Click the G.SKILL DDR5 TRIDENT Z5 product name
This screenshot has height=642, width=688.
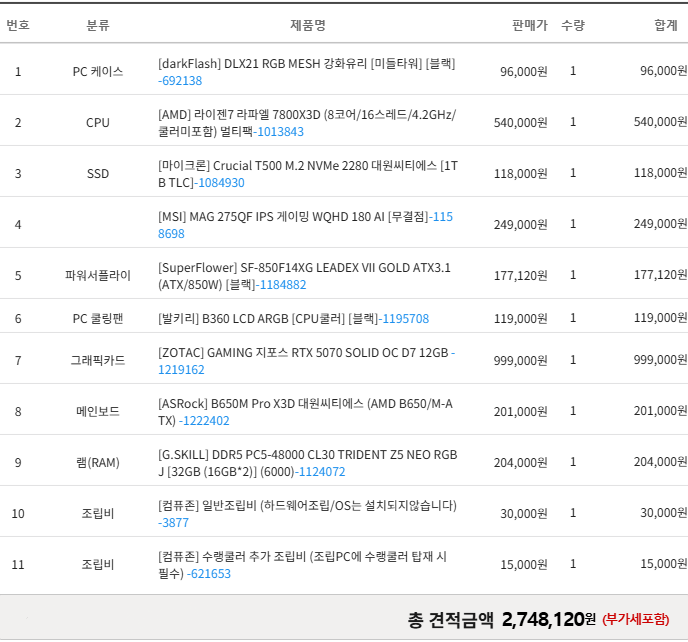coord(308,463)
